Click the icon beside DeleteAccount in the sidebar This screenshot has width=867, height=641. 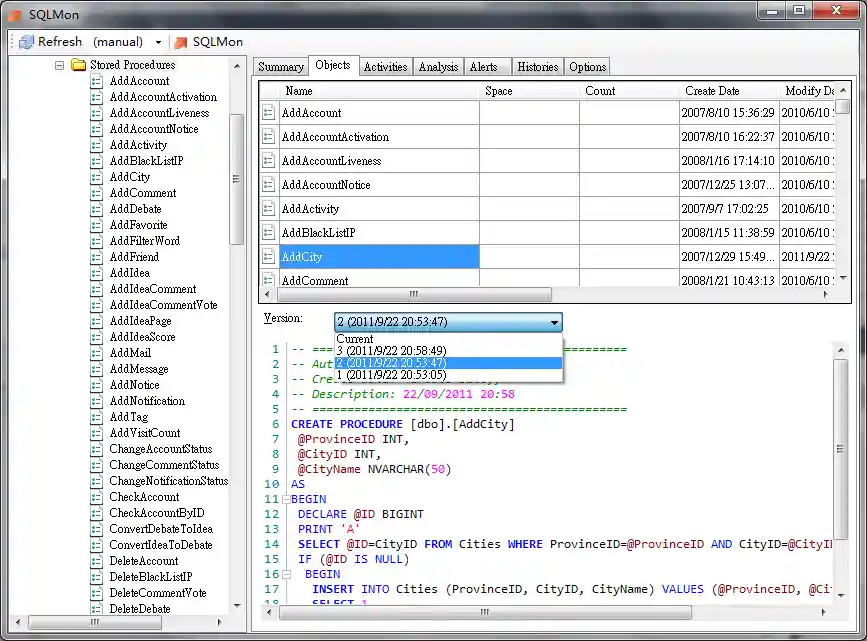(95, 561)
